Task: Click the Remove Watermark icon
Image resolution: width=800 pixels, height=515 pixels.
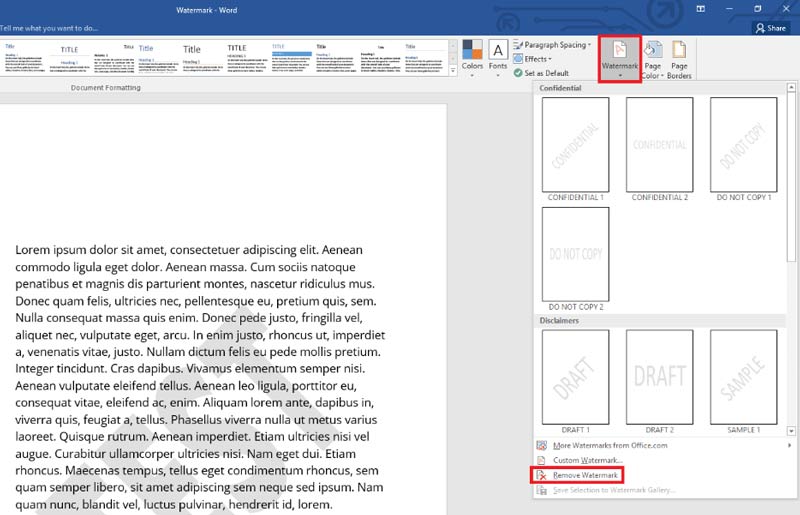Action: [x=541, y=475]
